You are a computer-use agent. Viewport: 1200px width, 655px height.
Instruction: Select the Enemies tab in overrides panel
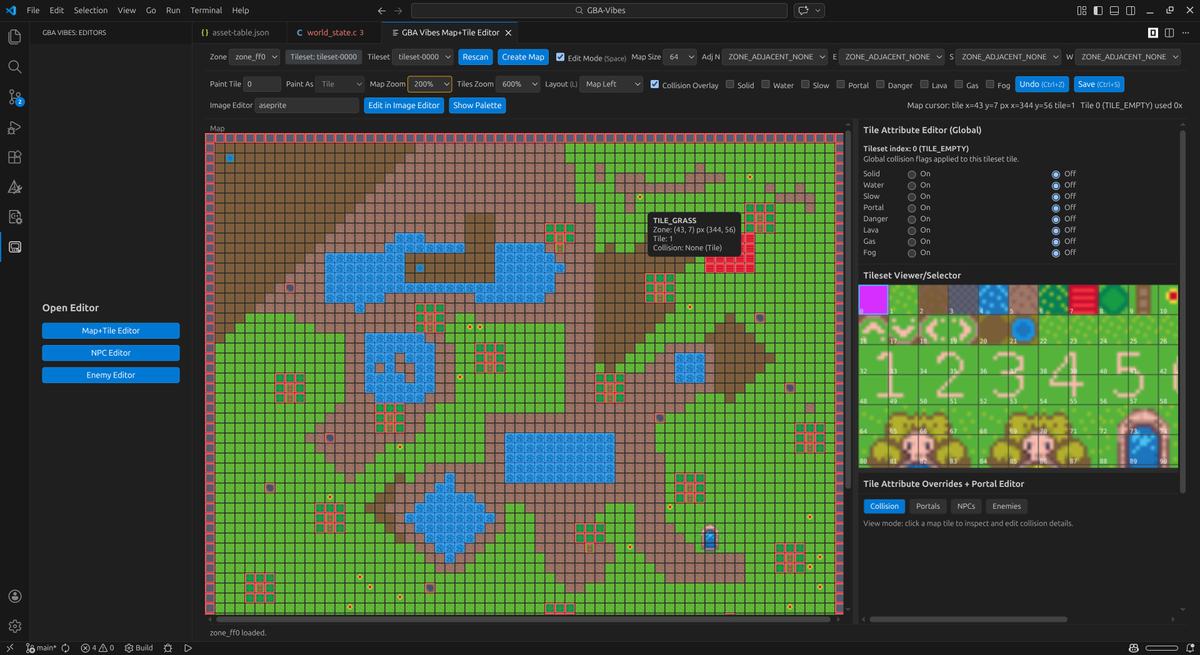pos(1006,506)
